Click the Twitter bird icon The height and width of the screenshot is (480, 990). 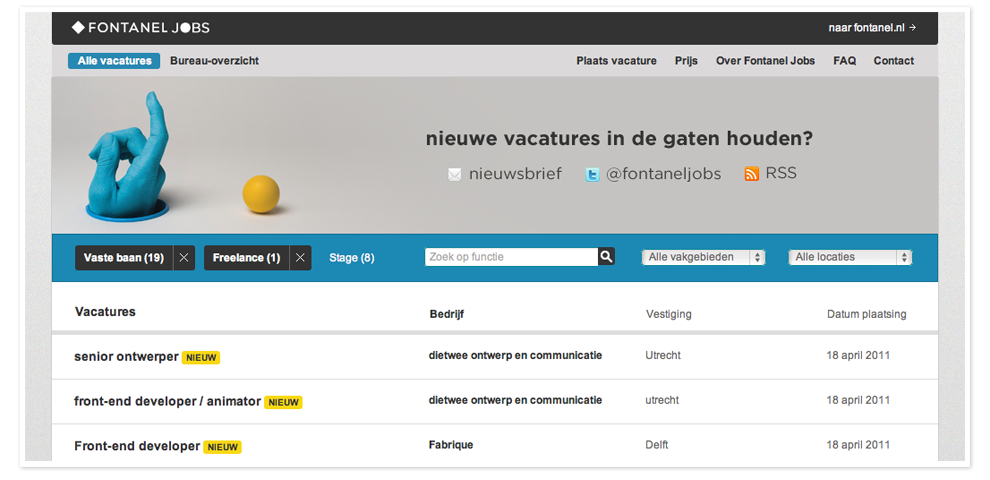click(592, 175)
